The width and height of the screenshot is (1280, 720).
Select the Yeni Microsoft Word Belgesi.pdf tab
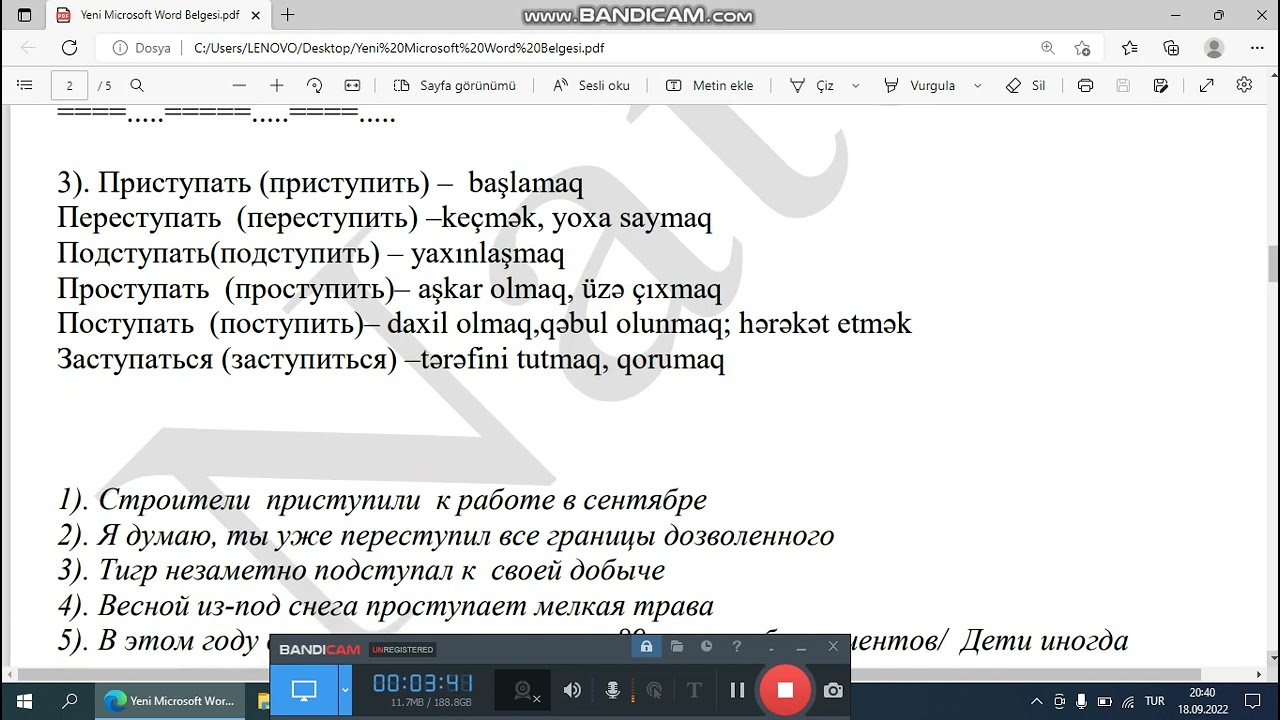157,15
